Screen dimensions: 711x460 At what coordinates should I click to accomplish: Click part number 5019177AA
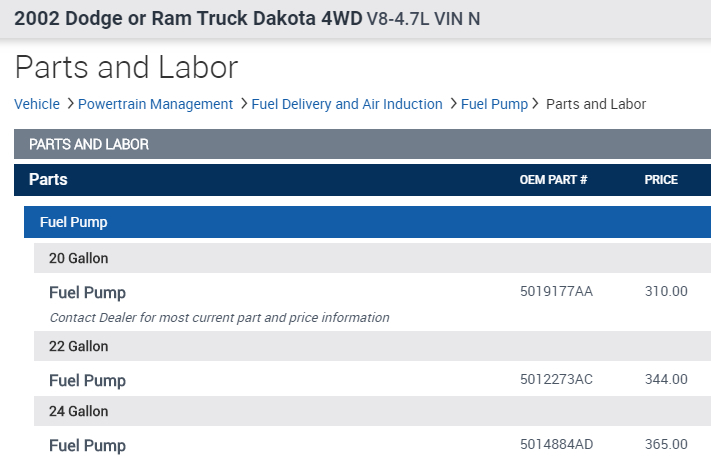556,291
